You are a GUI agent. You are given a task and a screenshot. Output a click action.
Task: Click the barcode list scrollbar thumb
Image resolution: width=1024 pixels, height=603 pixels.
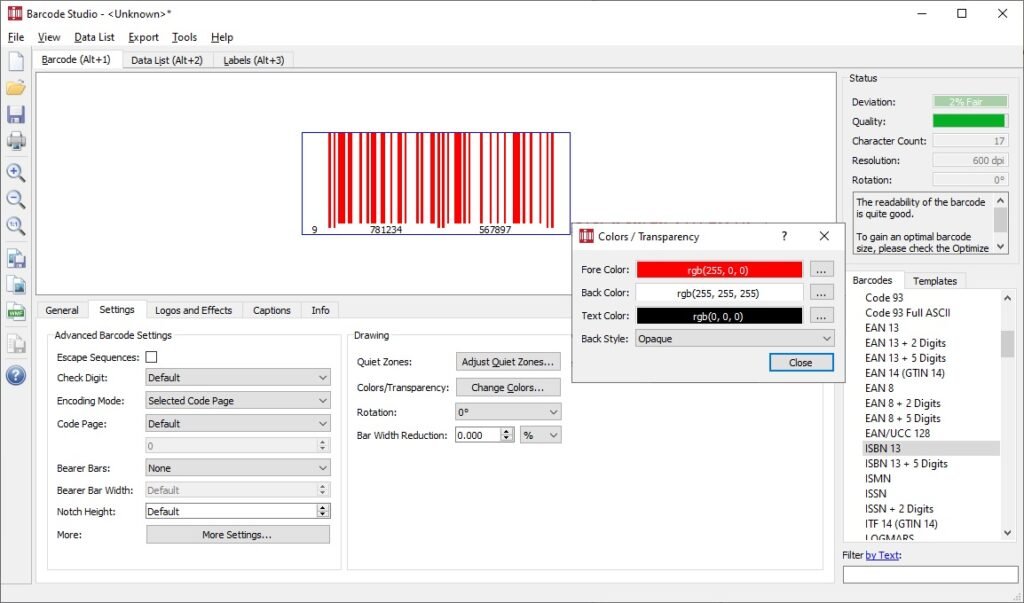click(x=1008, y=344)
